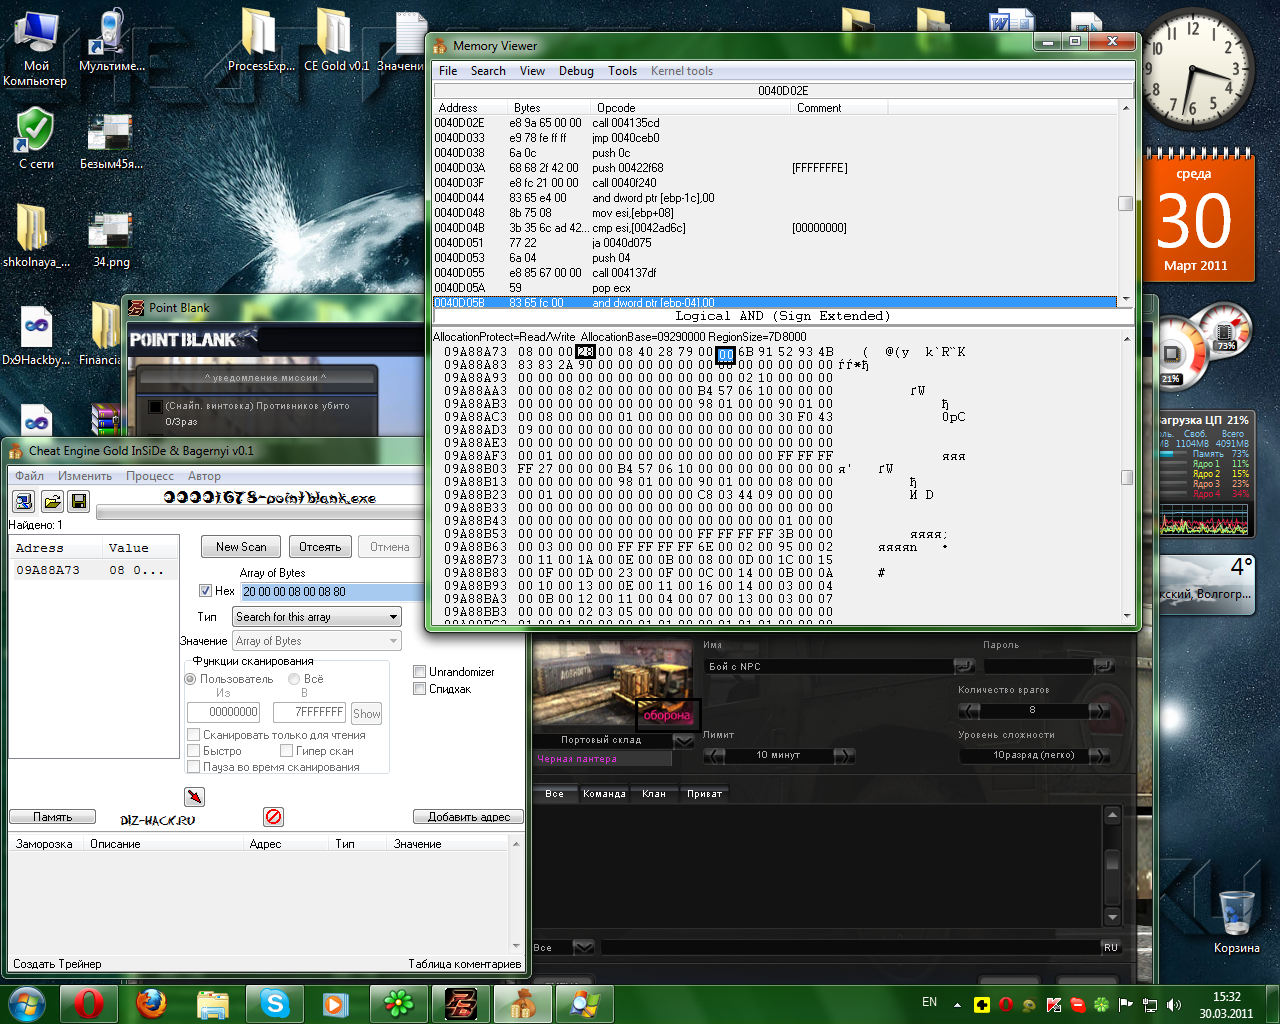Image resolution: width=1280 pixels, height=1024 pixels.
Task: Click the disassembler pane vertical scrollbar thumb
Action: click(x=1125, y=203)
